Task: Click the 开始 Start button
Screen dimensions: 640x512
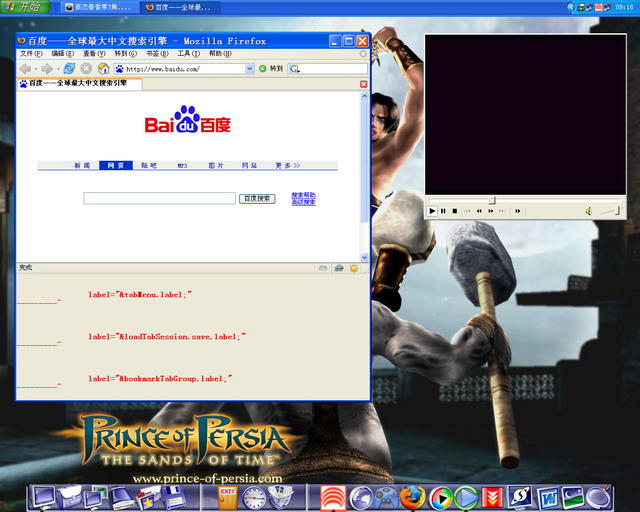Action: click(x=24, y=7)
